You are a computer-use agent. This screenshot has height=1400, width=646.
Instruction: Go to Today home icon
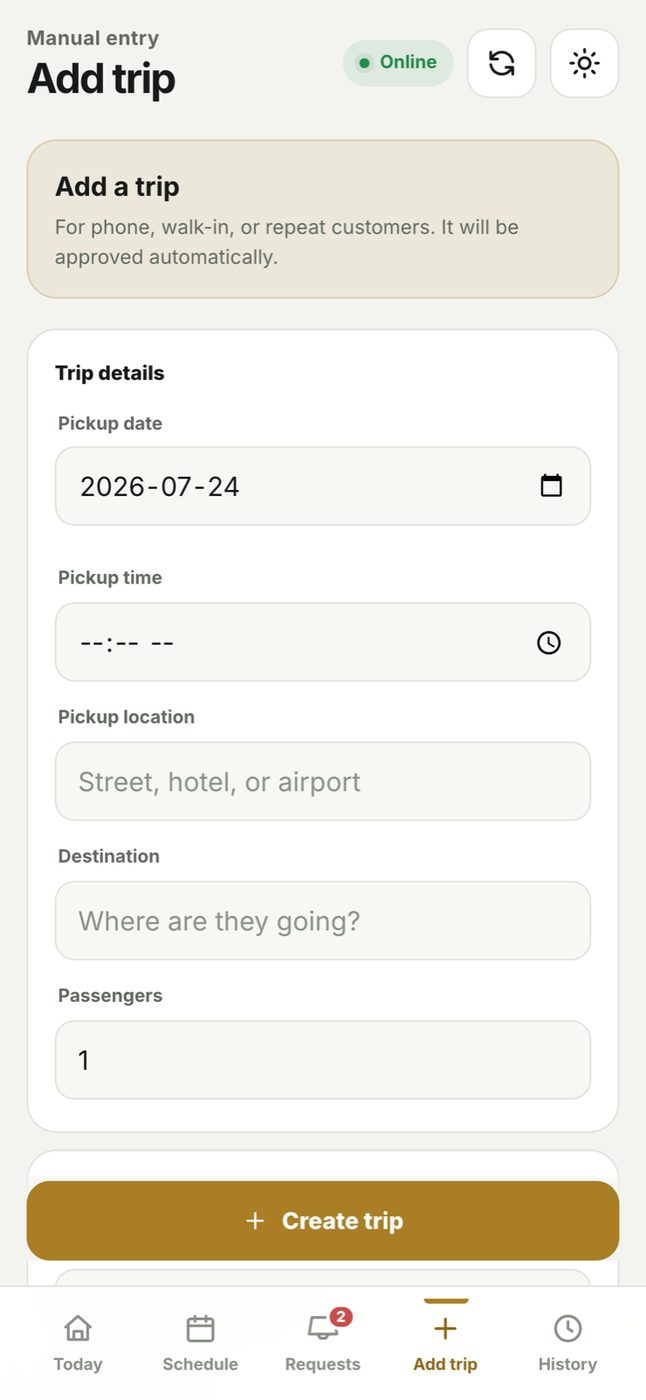[x=78, y=1328]
